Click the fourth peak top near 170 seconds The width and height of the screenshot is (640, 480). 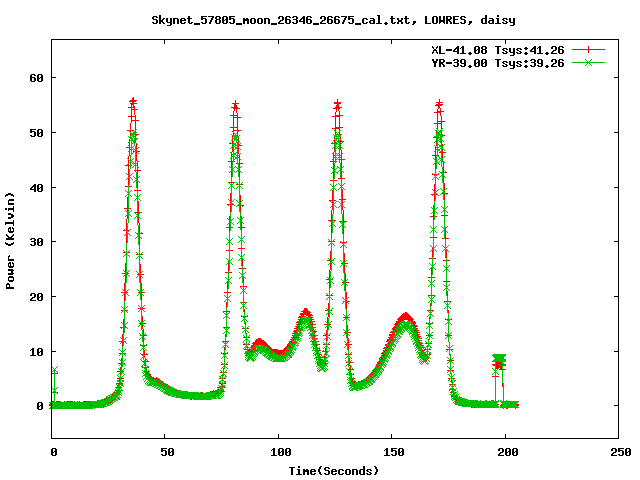click(439, 105)
